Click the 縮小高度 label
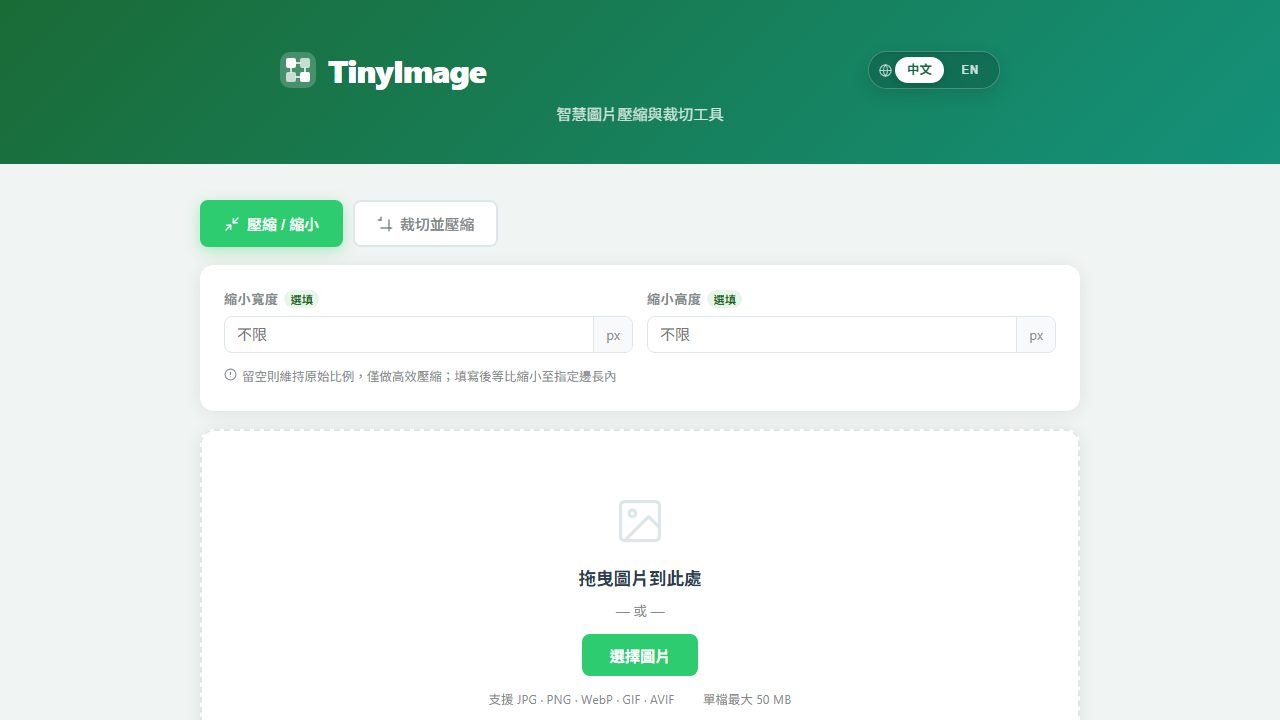The image size is (1280, 720). click(674, 299)
